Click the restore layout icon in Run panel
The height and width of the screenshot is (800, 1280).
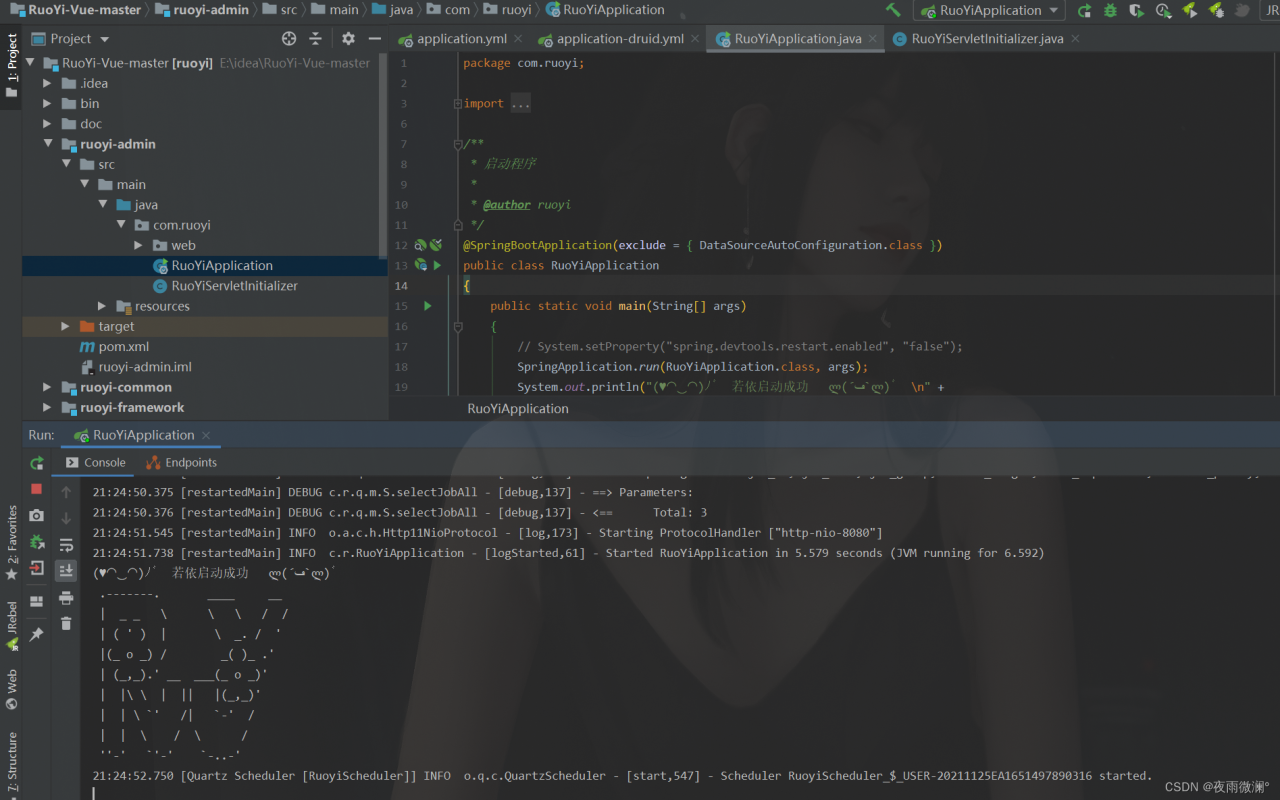(x=37, y=601)
